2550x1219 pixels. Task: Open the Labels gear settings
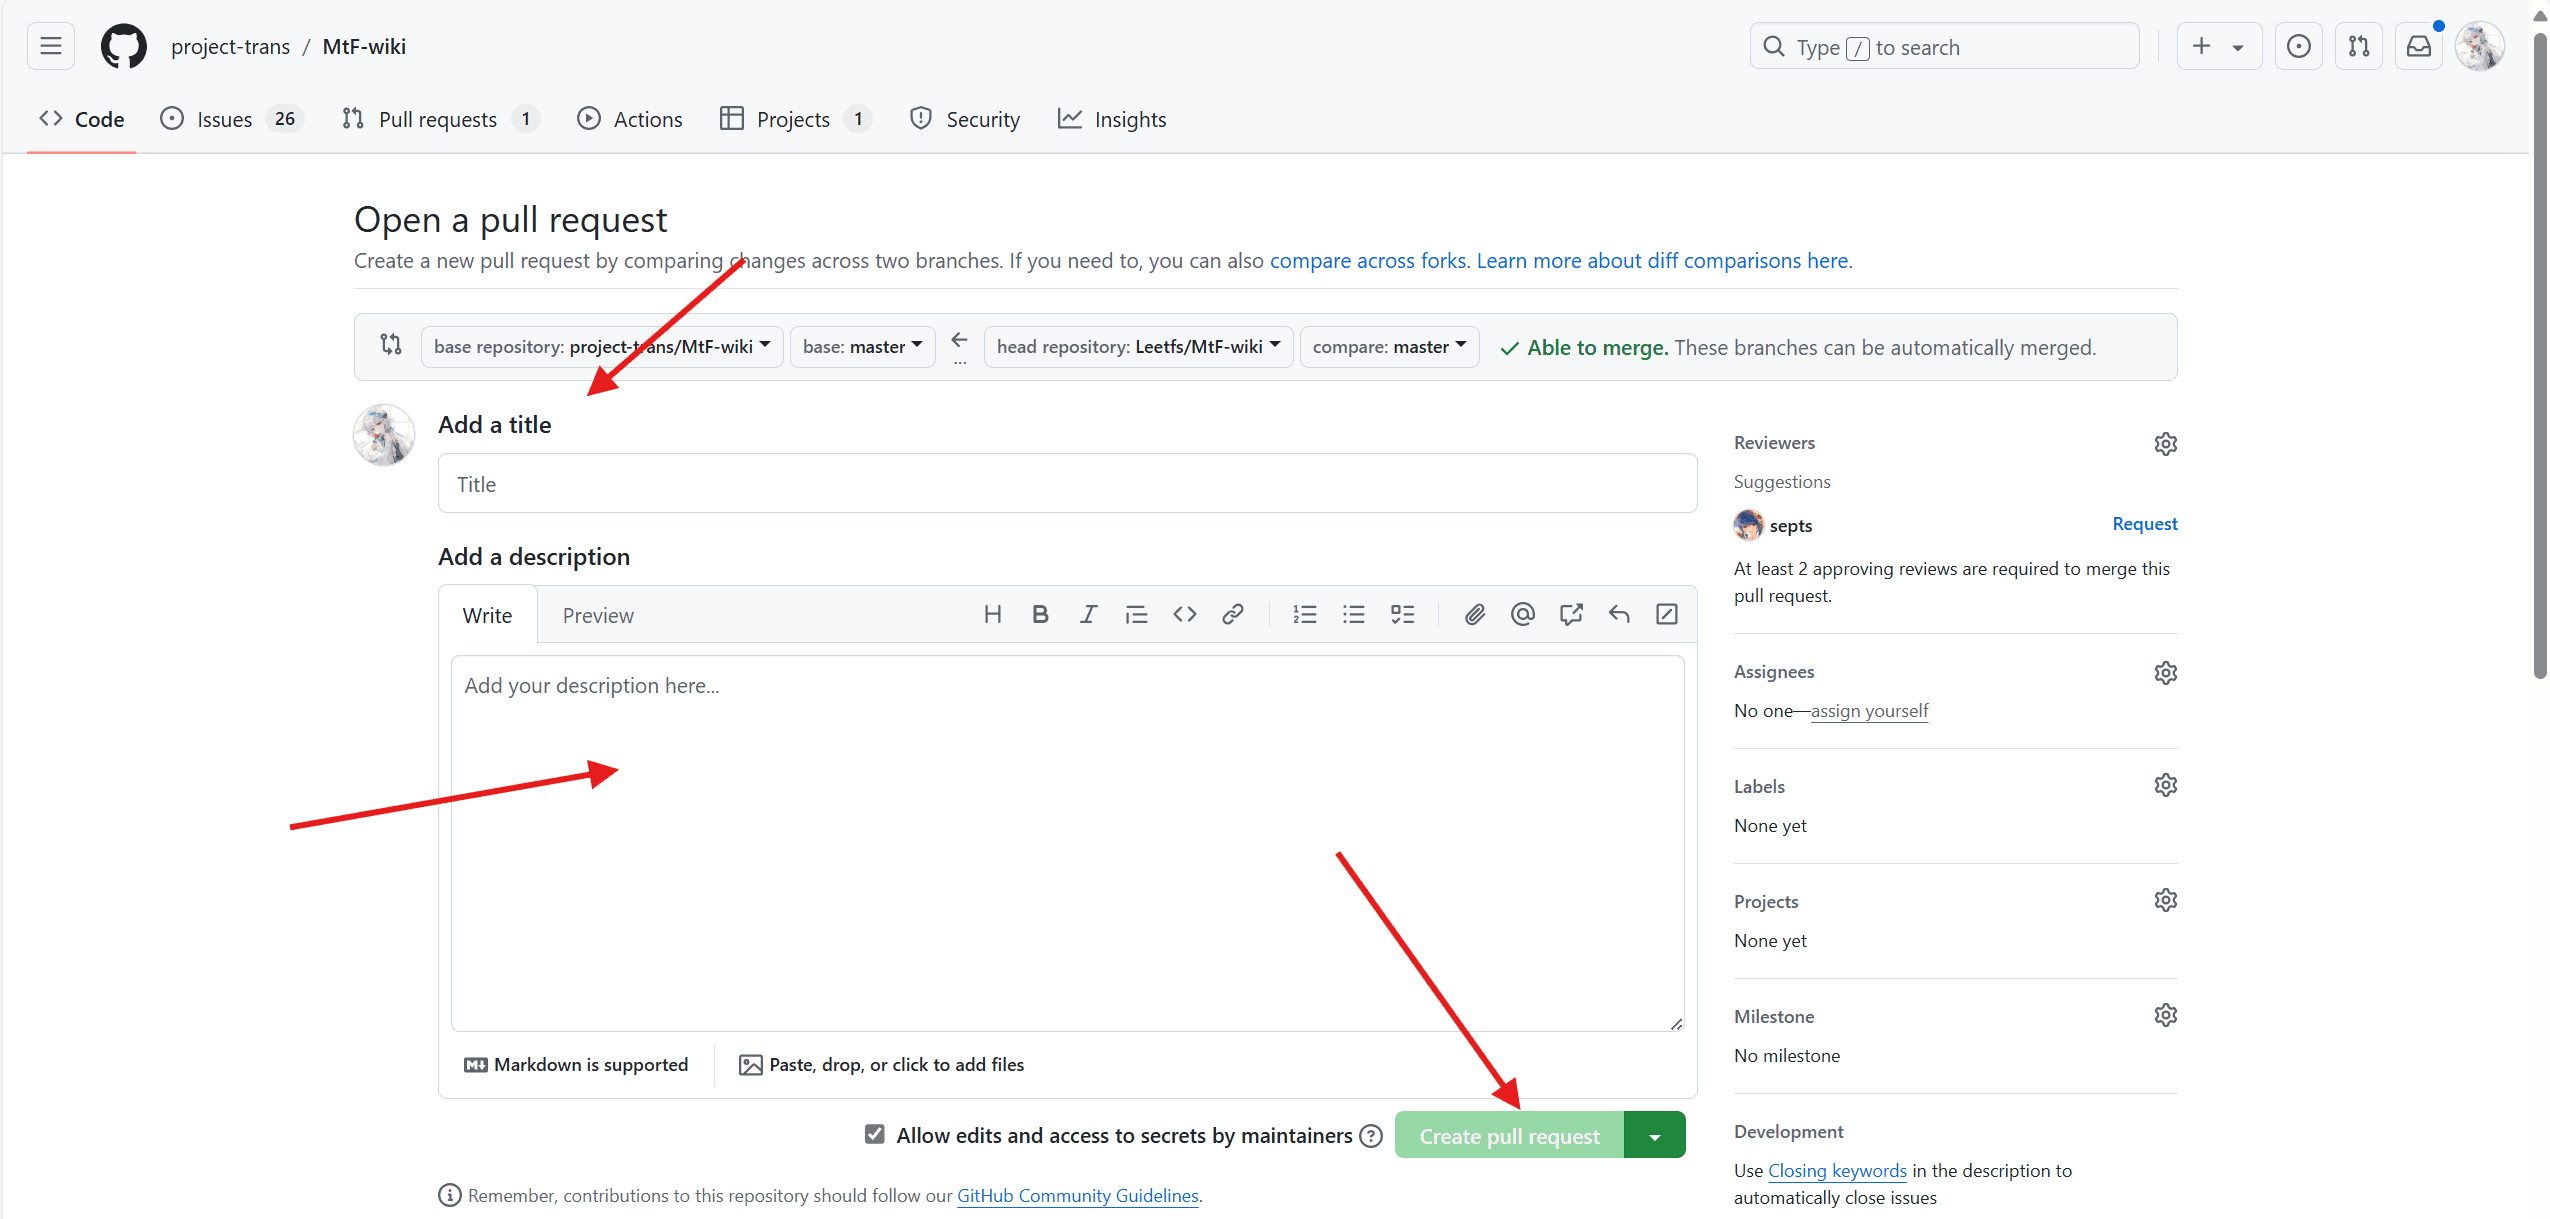pos(2165,786)
